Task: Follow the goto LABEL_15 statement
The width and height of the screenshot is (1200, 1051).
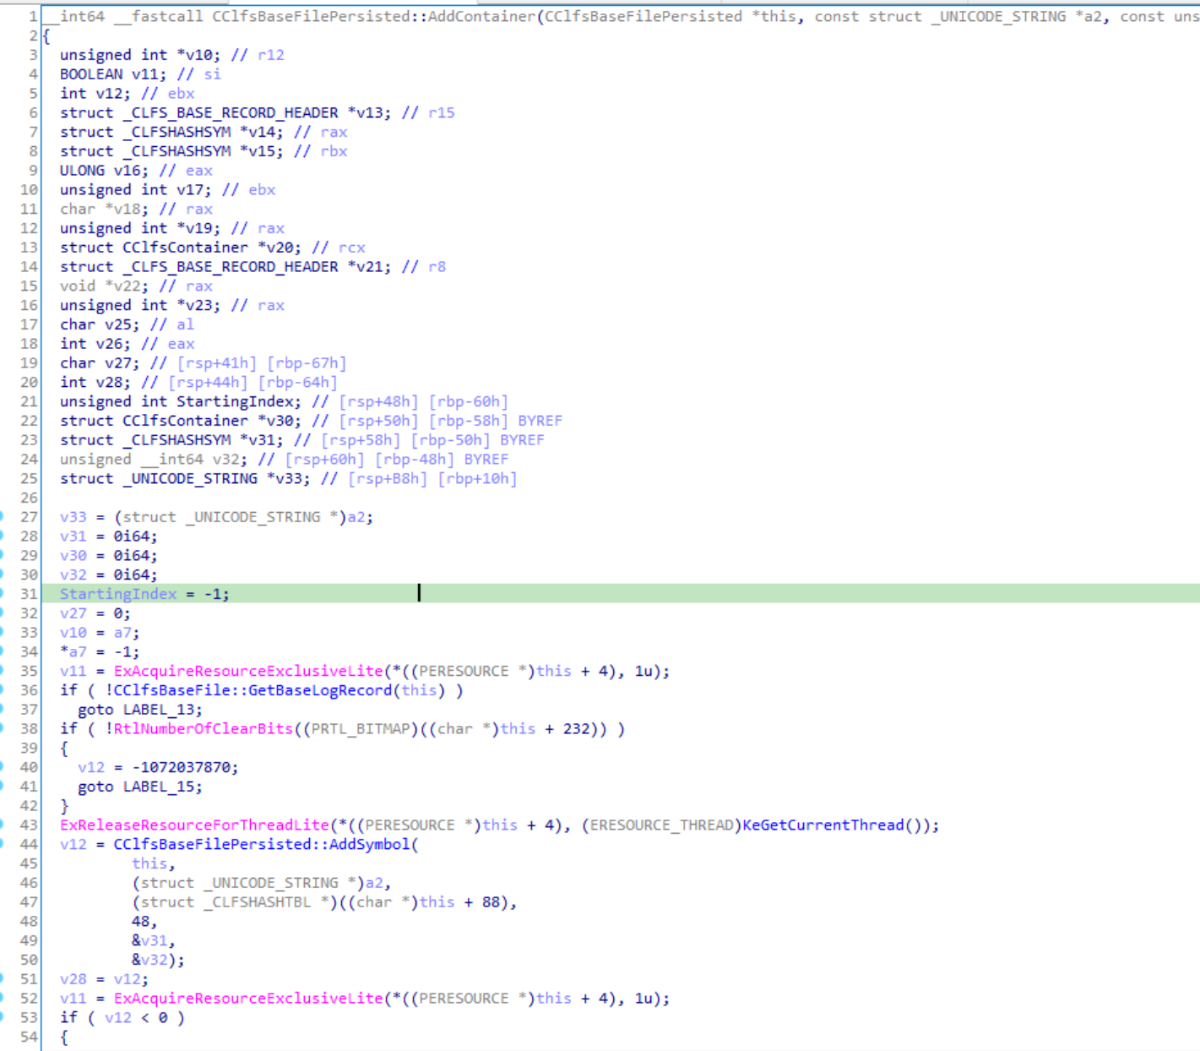Action: [140, 787]
